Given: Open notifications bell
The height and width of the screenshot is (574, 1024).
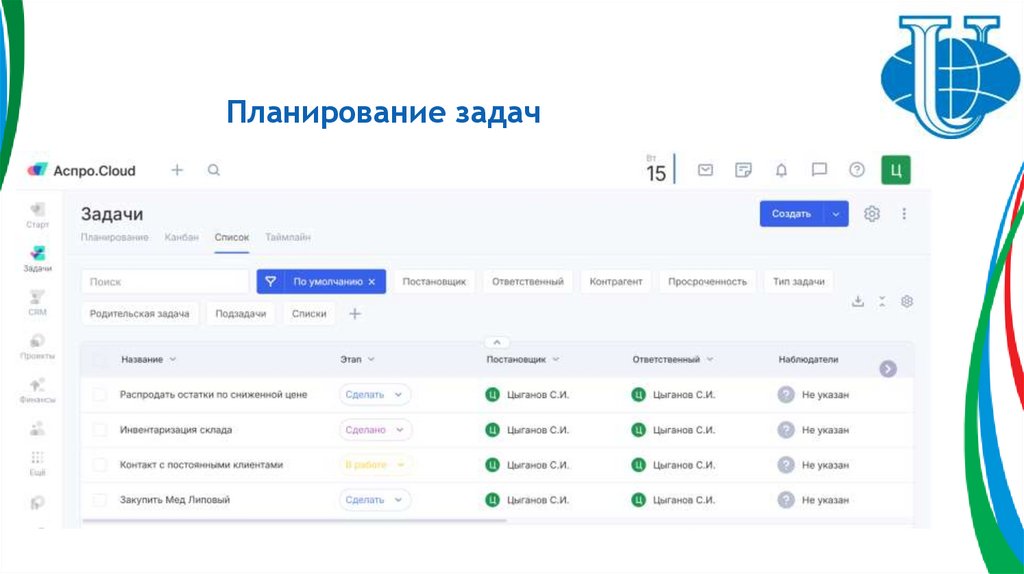Looking at the screenshot, I should point(781,170).
